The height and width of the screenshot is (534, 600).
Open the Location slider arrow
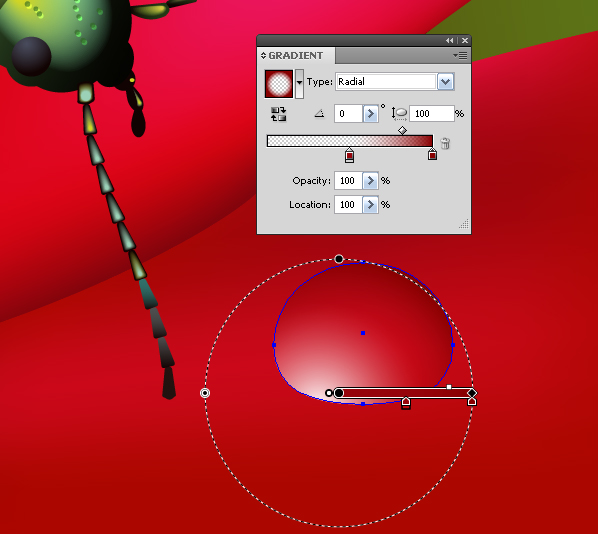(370, 205)
